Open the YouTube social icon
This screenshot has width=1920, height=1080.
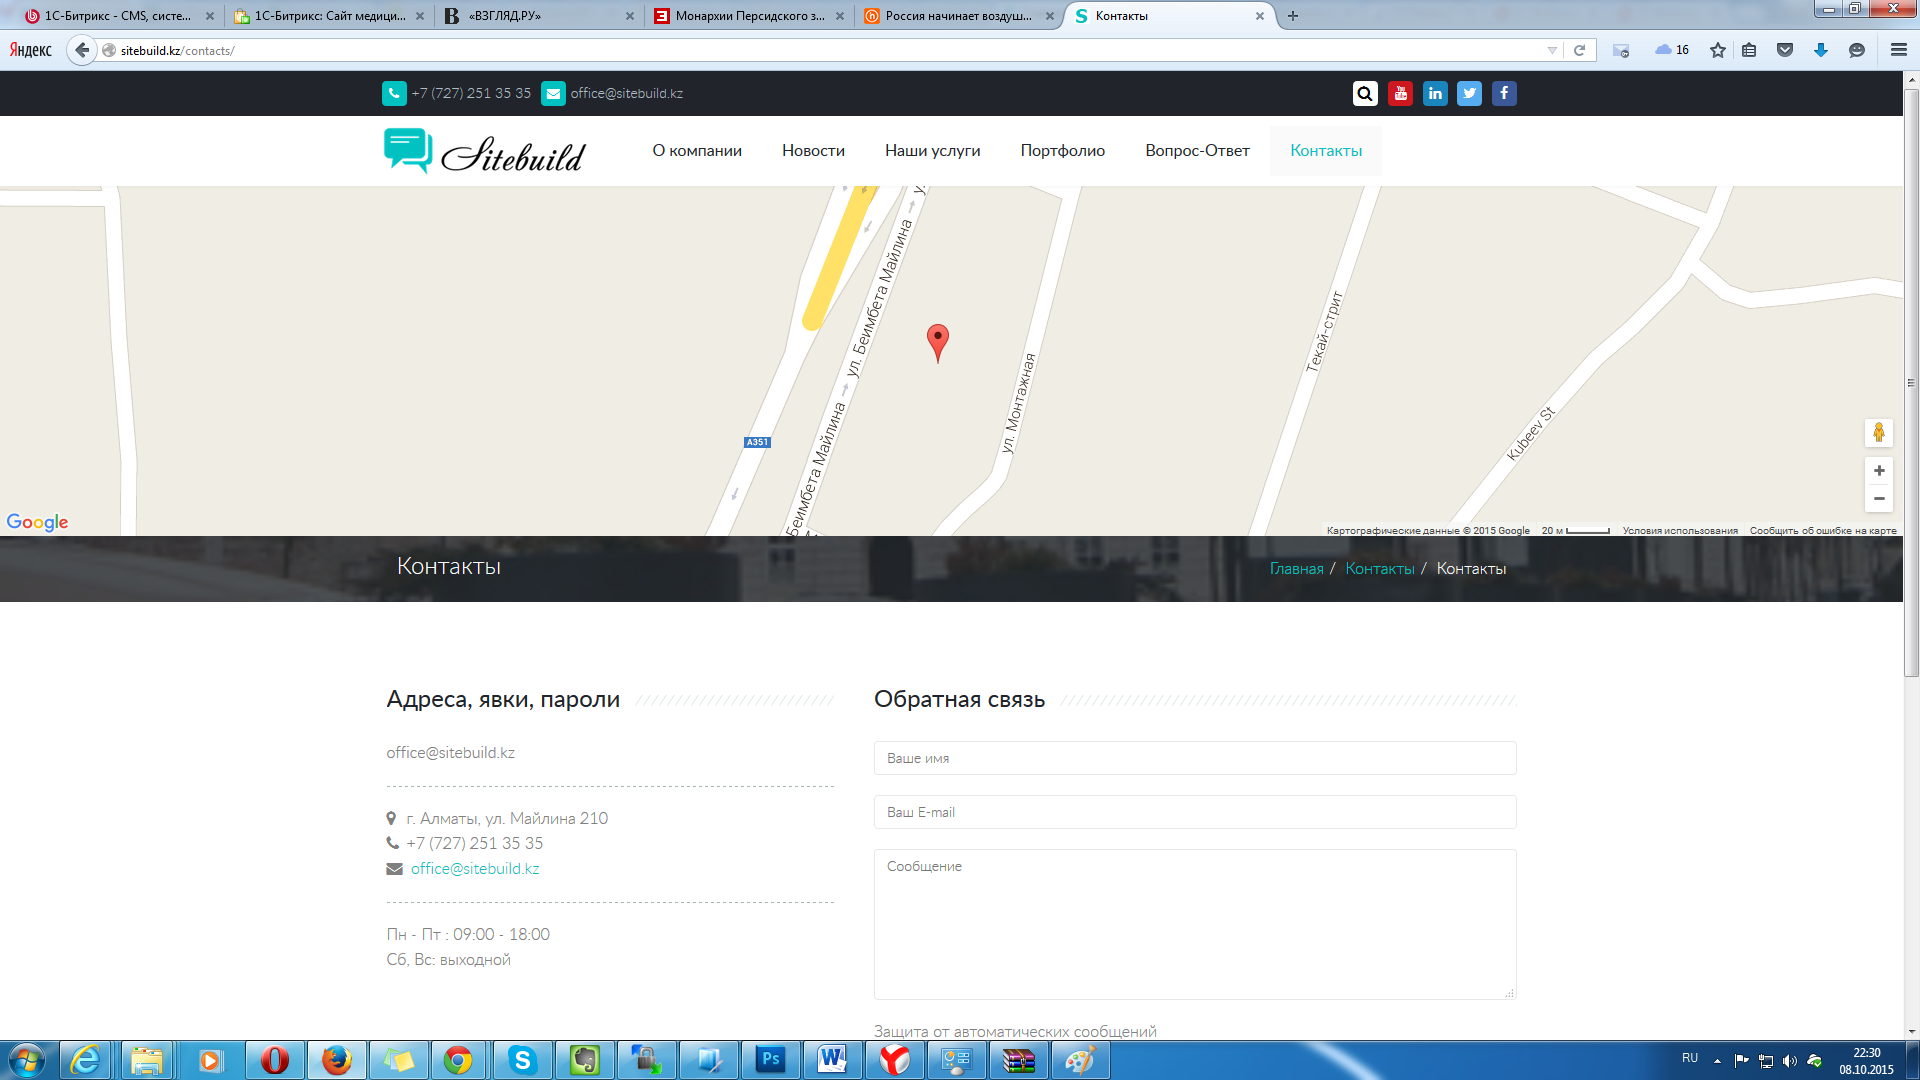(x=1400, y=93)
